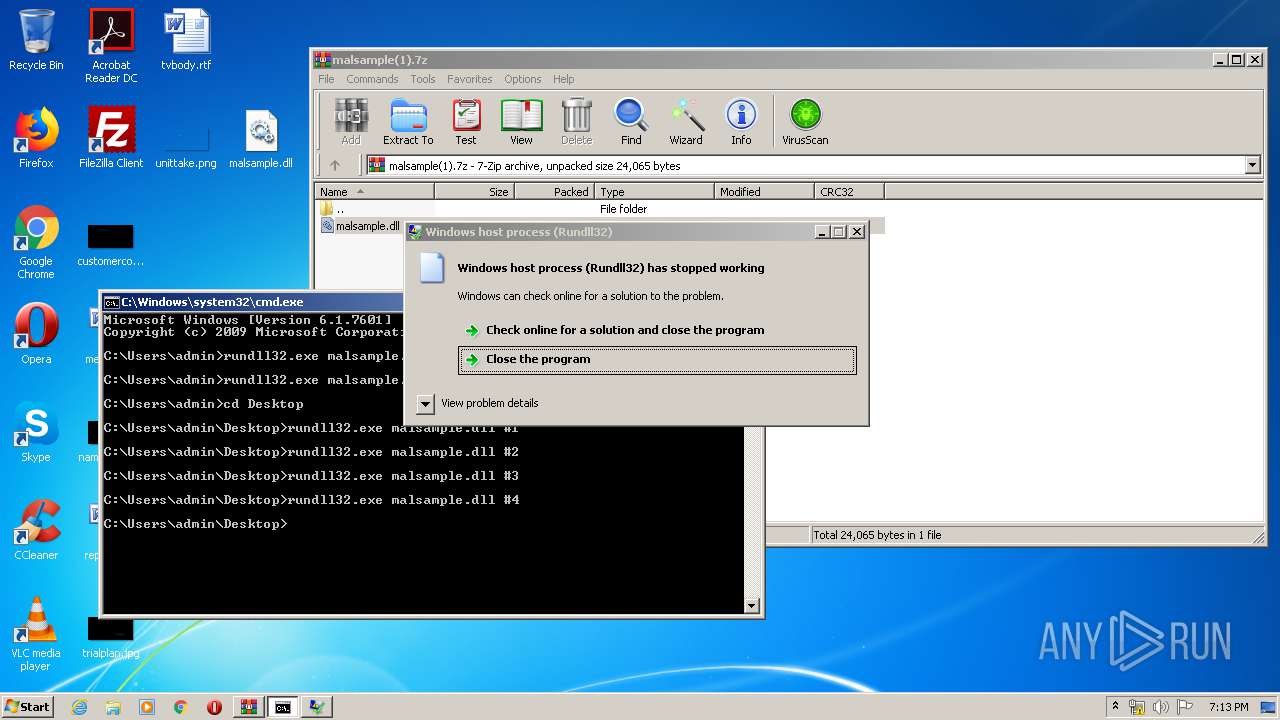1280x720 pixels.
Task: Sort files by Size column
Action: click(474, 192)
